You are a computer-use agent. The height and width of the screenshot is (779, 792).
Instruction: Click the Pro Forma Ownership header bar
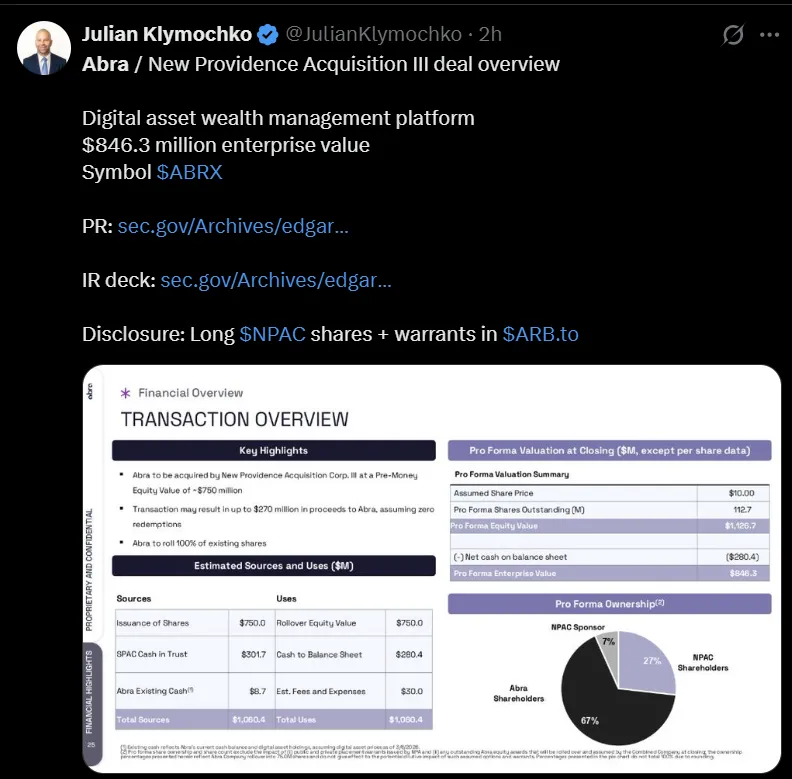(609, 604)
